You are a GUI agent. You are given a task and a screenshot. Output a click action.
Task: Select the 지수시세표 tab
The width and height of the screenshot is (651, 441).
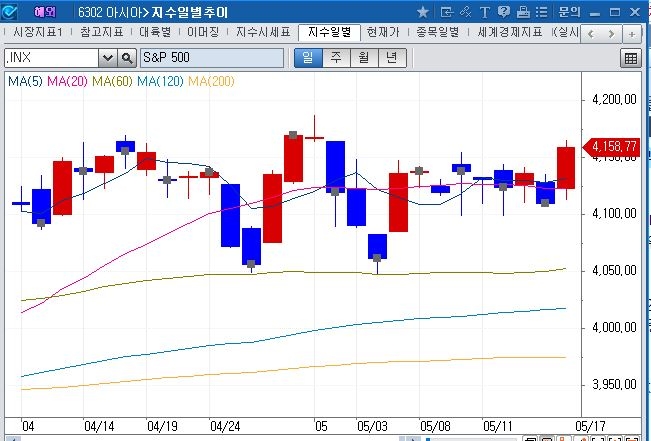[263, 32]
